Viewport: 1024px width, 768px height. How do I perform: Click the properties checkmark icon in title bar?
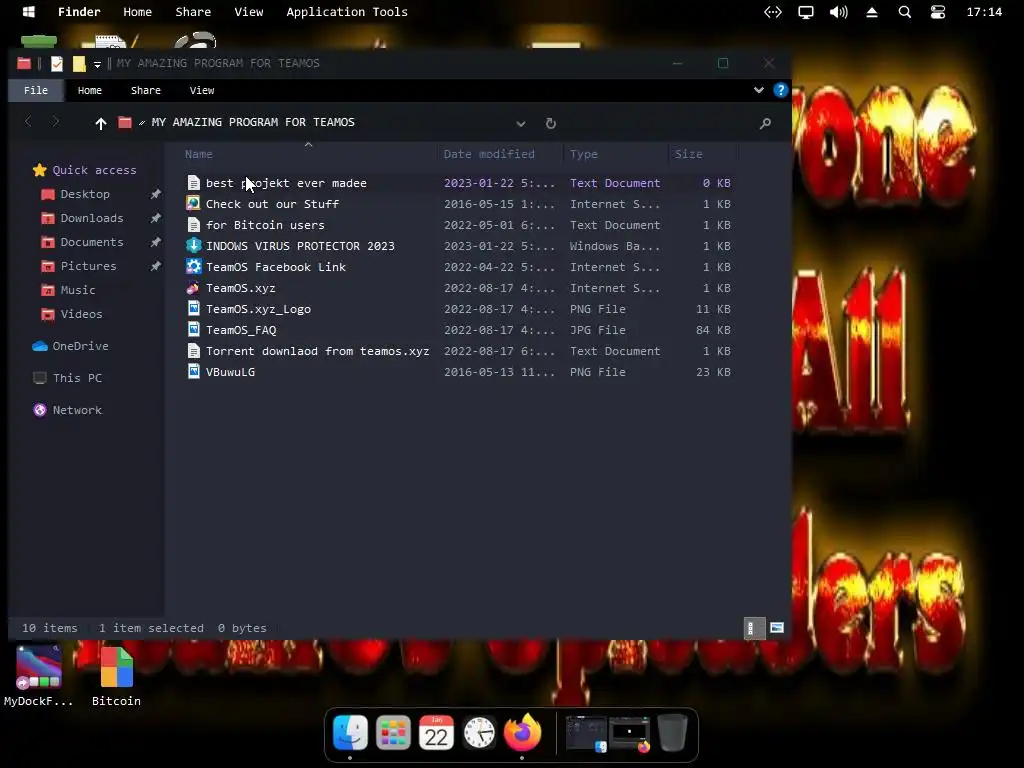point(57,63)
